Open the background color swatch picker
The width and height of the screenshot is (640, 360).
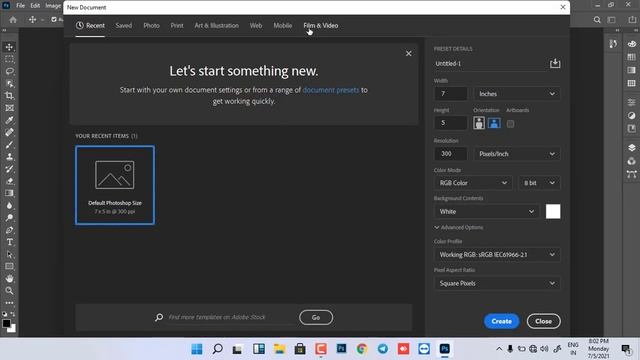click(553, 211)
